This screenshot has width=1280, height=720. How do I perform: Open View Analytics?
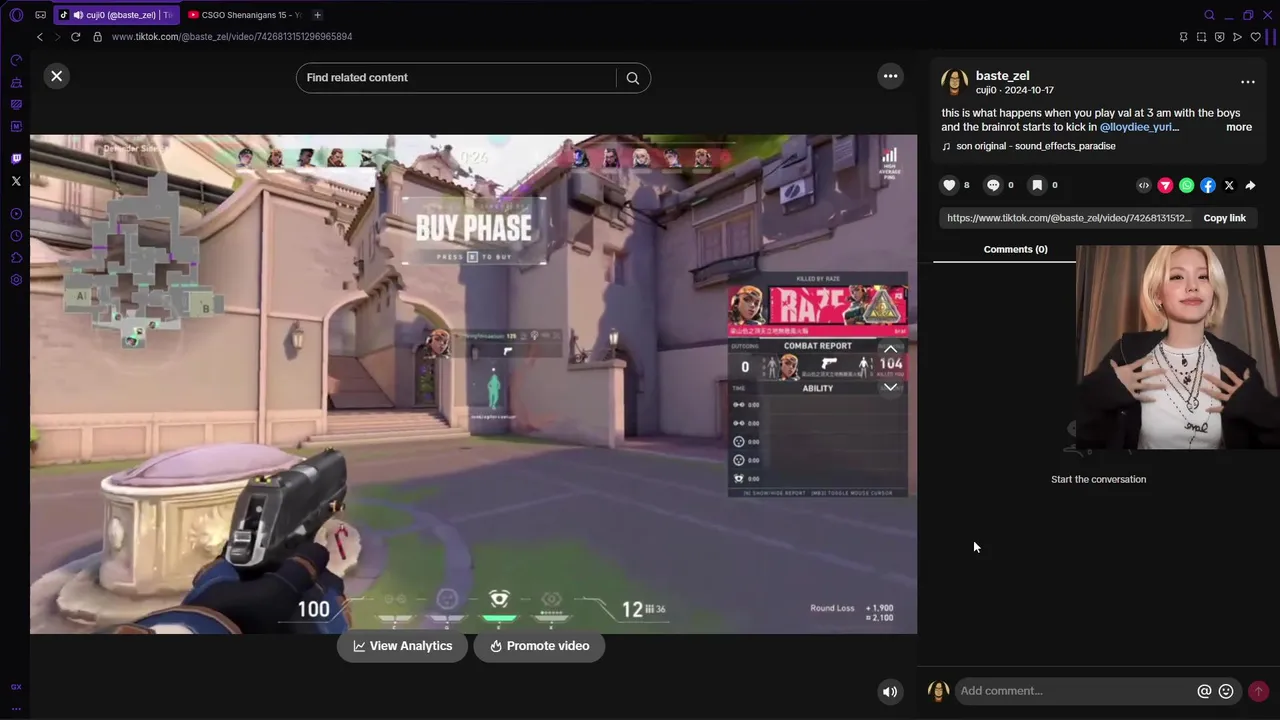pyautogui.click(x=402, y=646)
